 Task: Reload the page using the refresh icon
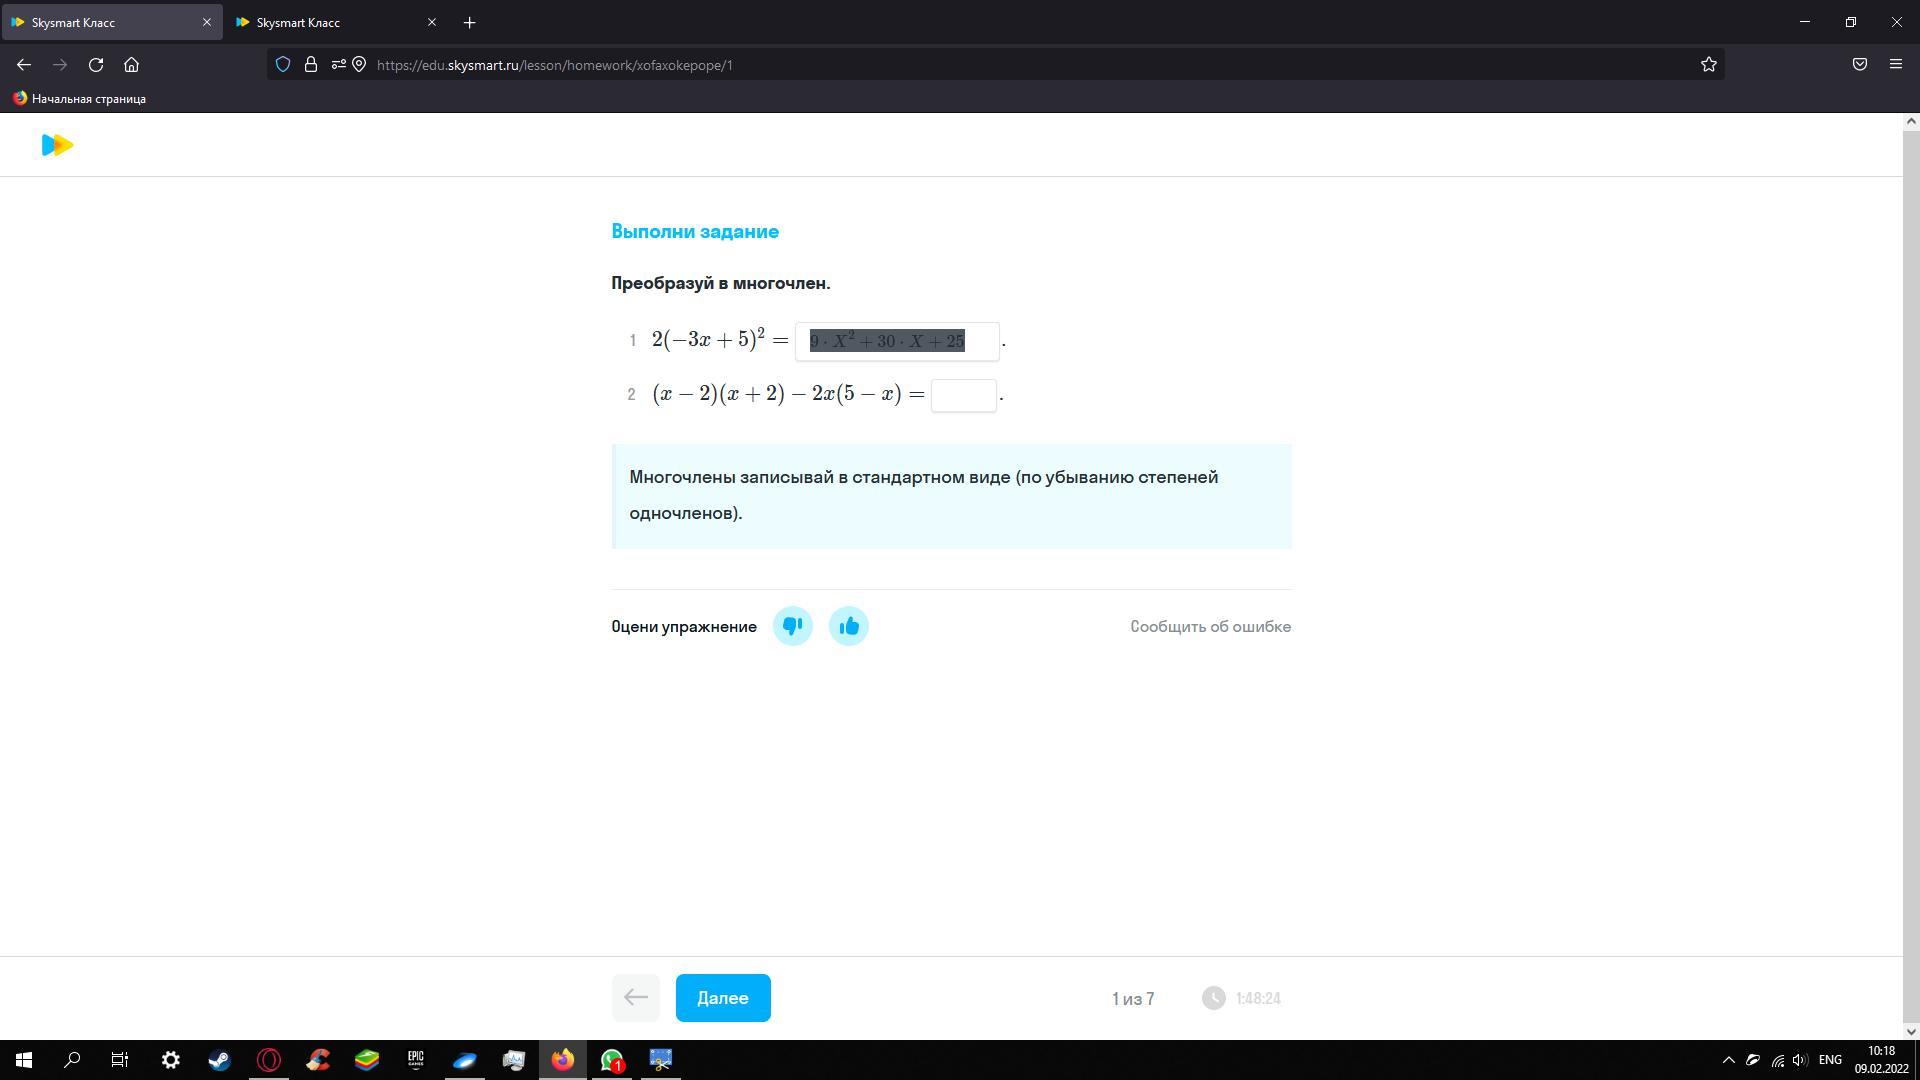(96, 65)
